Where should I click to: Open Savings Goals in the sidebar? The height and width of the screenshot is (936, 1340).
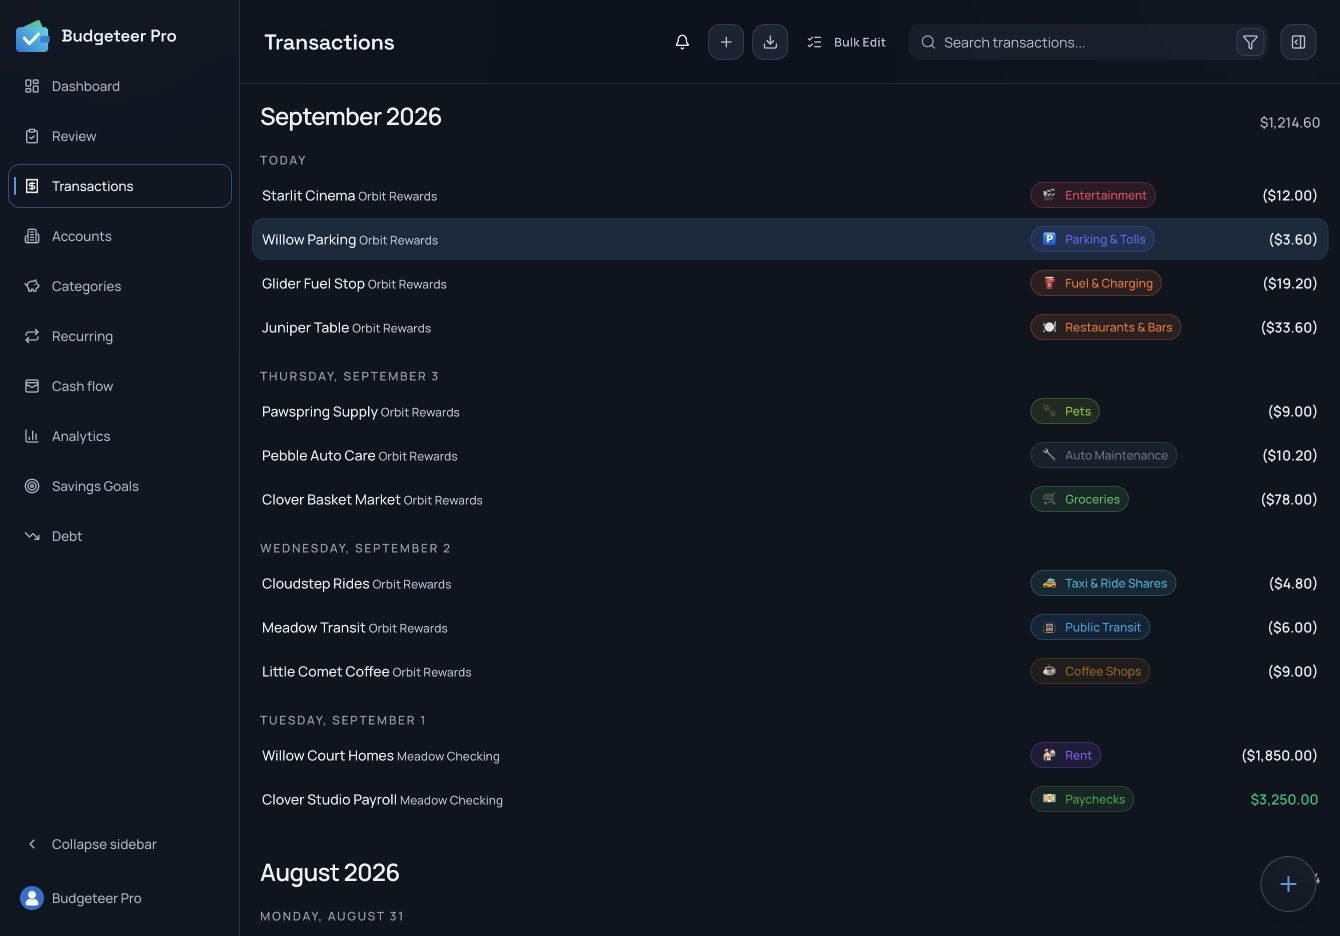120,486
